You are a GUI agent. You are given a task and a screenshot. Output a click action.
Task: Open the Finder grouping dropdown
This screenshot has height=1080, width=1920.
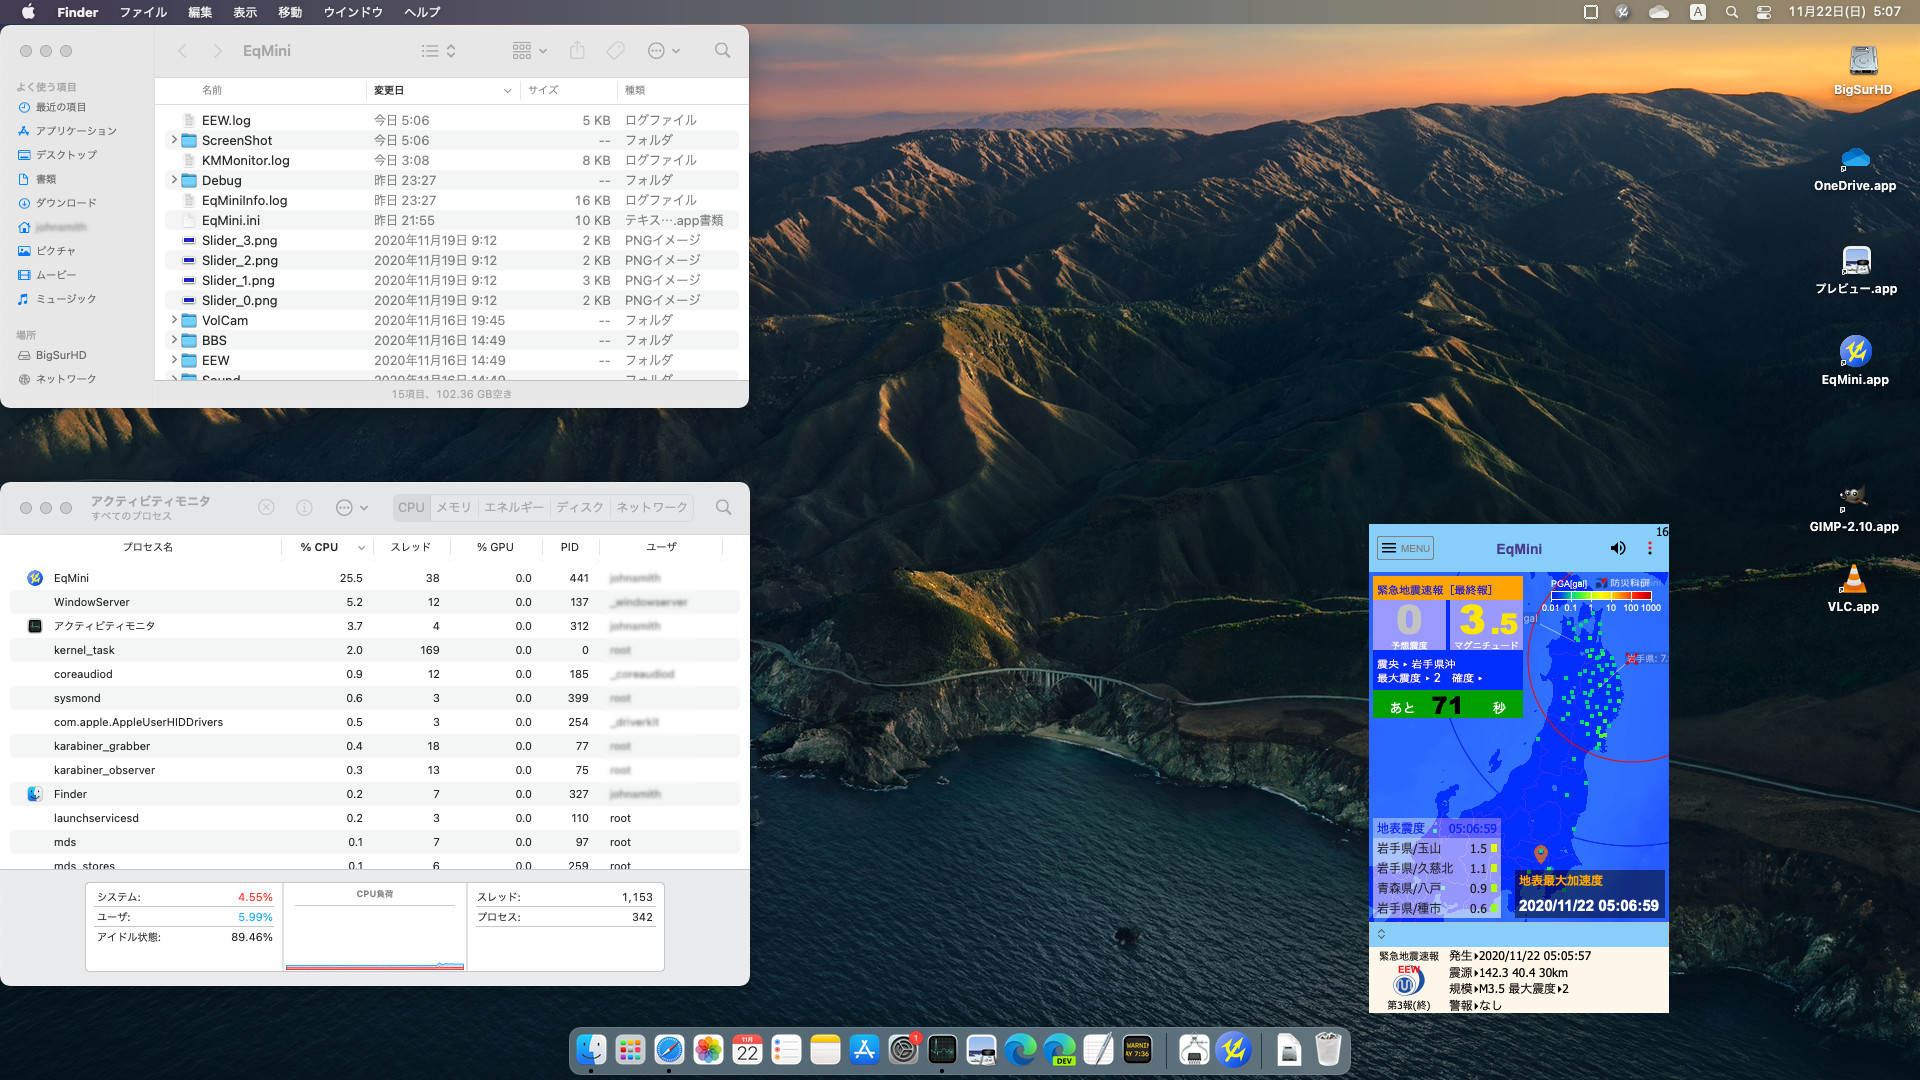click(529, 51)
